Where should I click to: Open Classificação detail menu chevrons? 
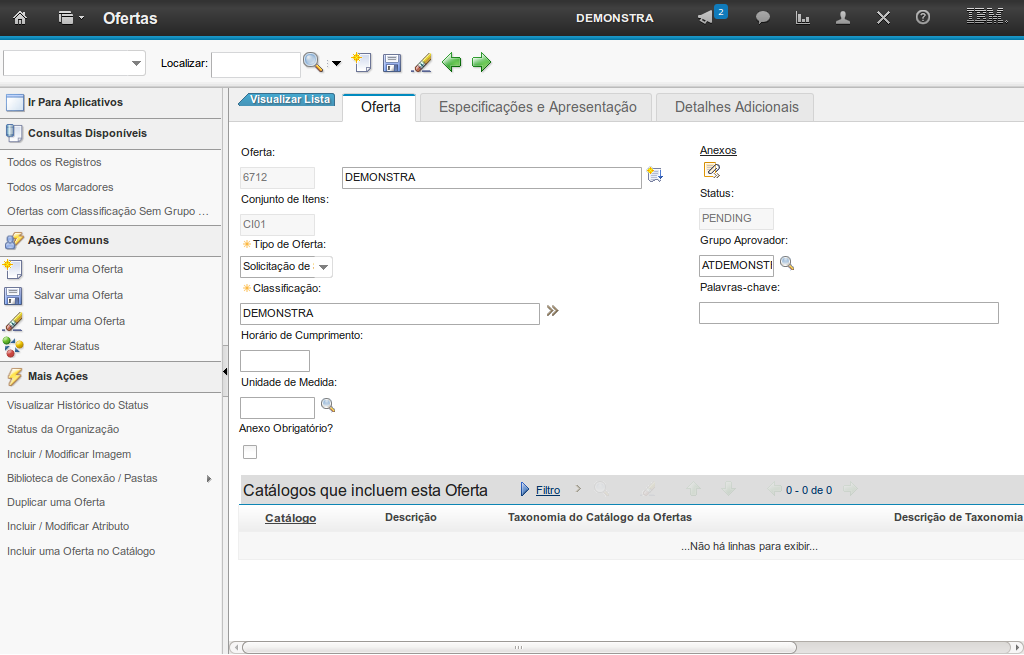(552, 312)
